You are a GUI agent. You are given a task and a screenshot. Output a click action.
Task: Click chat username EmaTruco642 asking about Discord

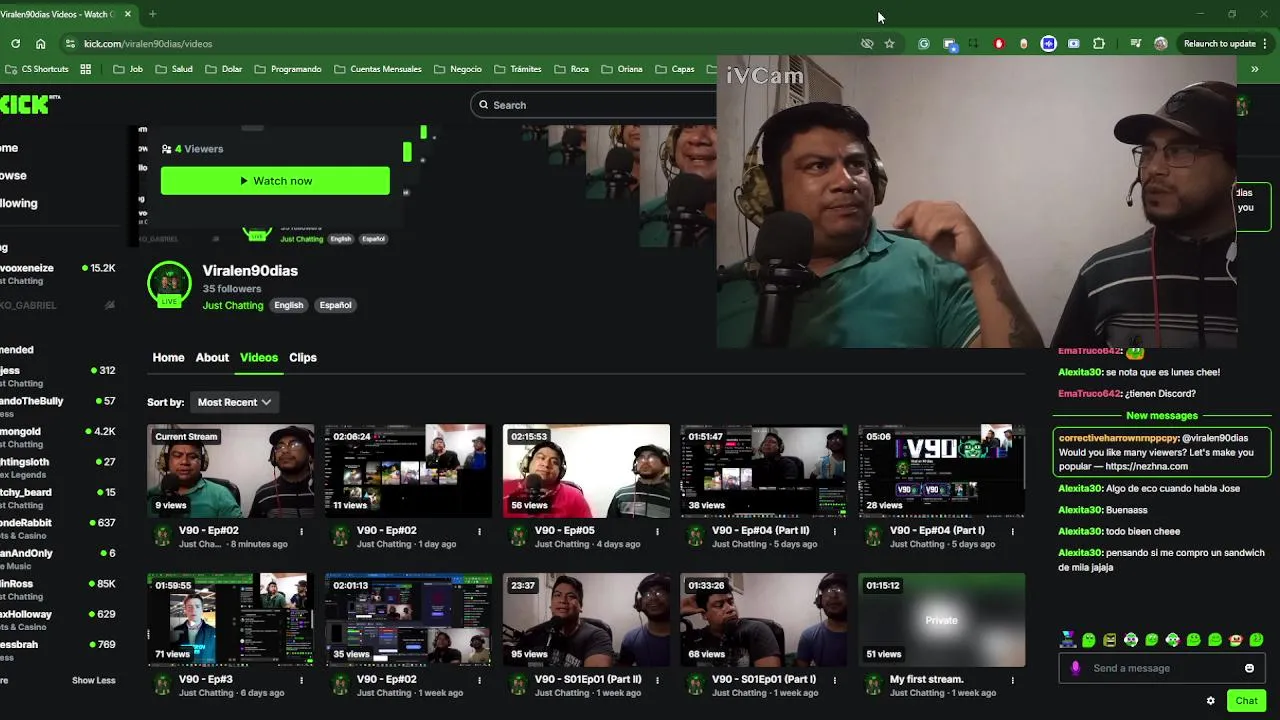[1090, 394]
